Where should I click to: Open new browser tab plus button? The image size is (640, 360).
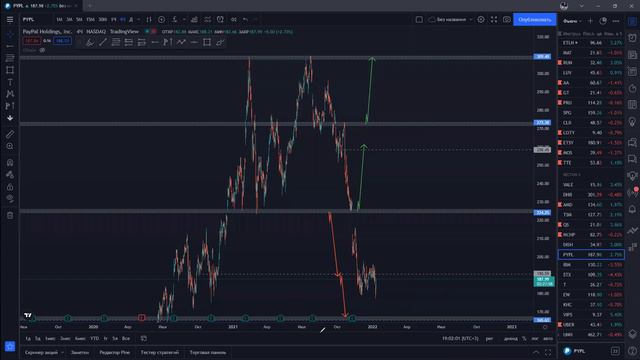click(90, 6)
